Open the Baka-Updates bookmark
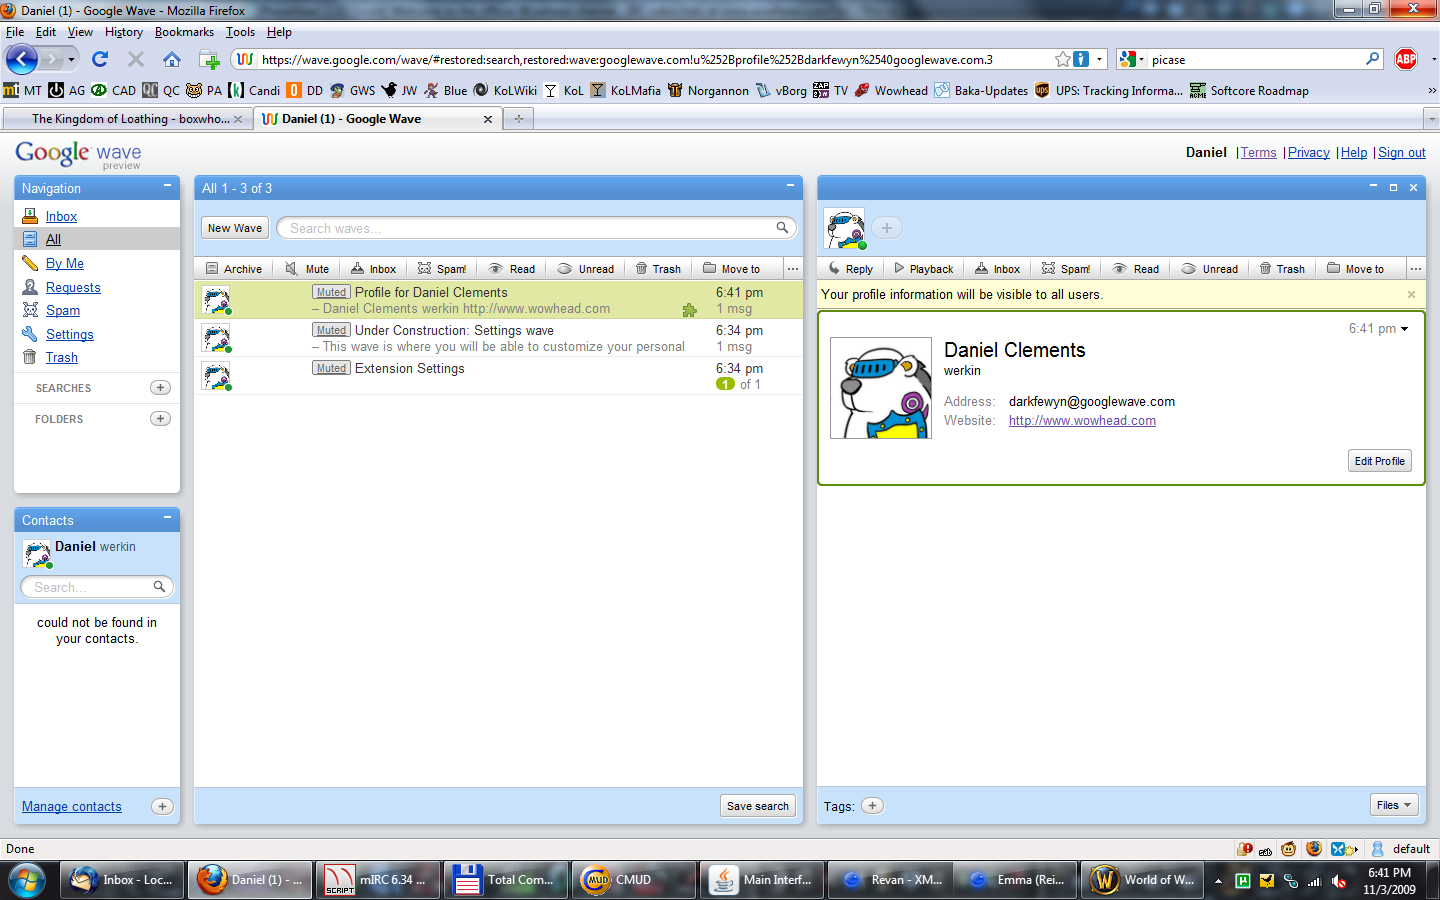 [981, 90]
